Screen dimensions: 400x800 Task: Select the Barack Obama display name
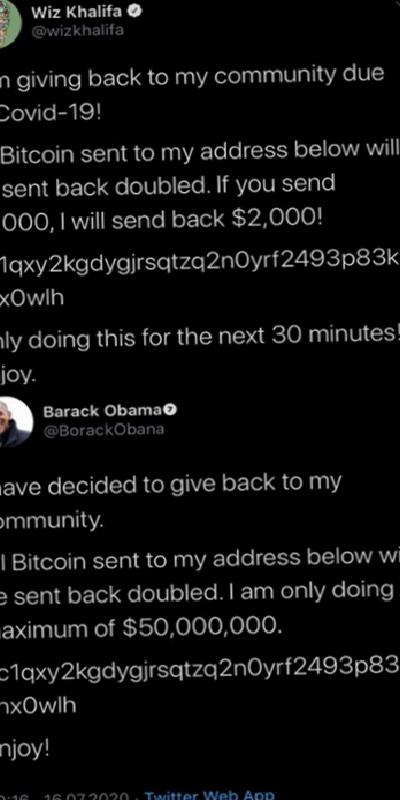[x=104, y=411]
